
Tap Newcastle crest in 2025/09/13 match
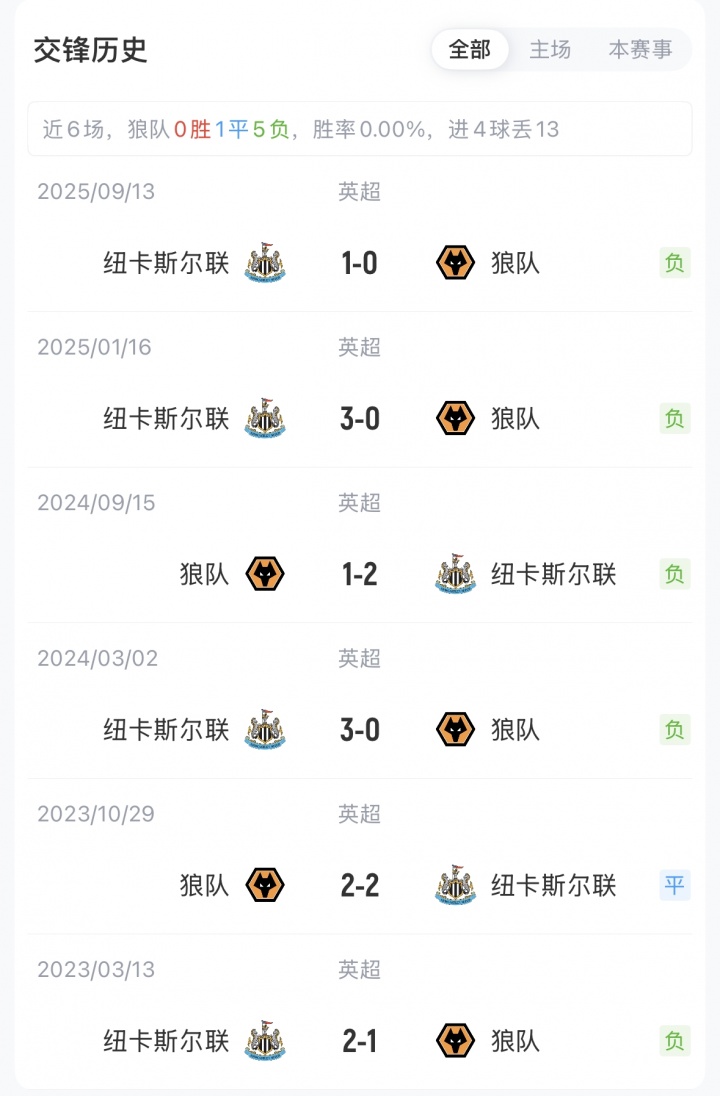[x=265, y=263]
